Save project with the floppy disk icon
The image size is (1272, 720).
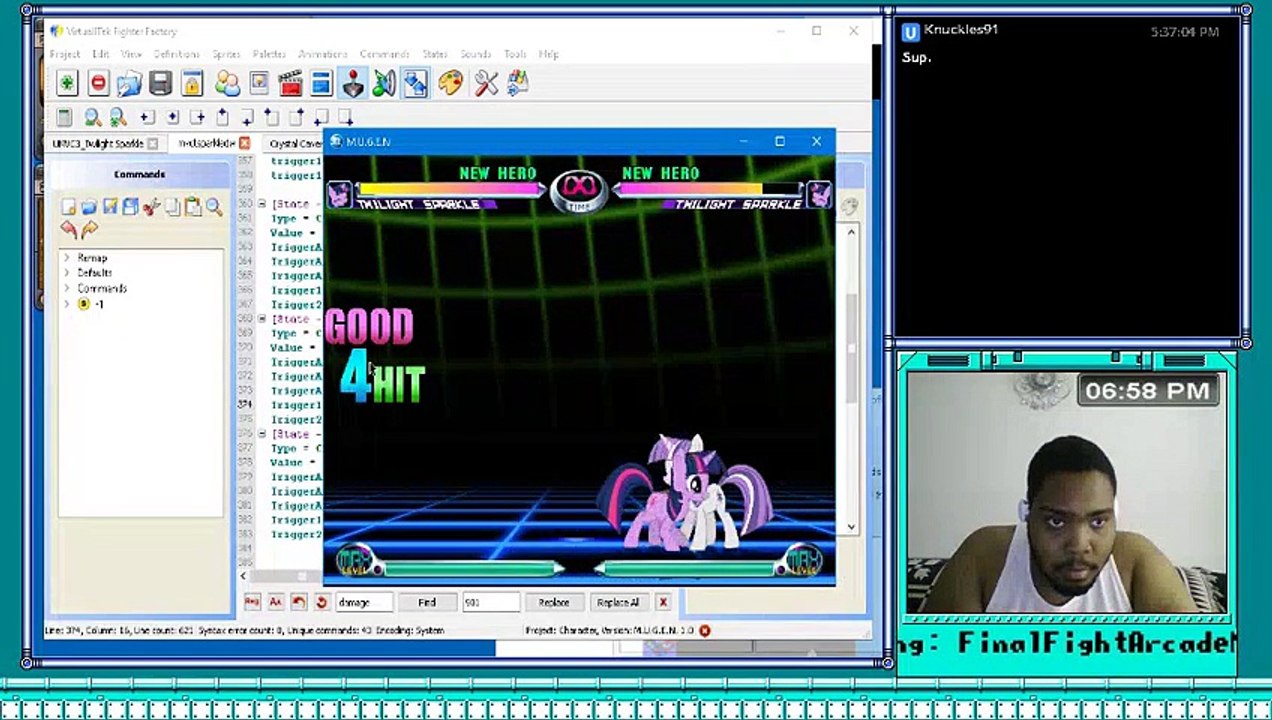160,84
